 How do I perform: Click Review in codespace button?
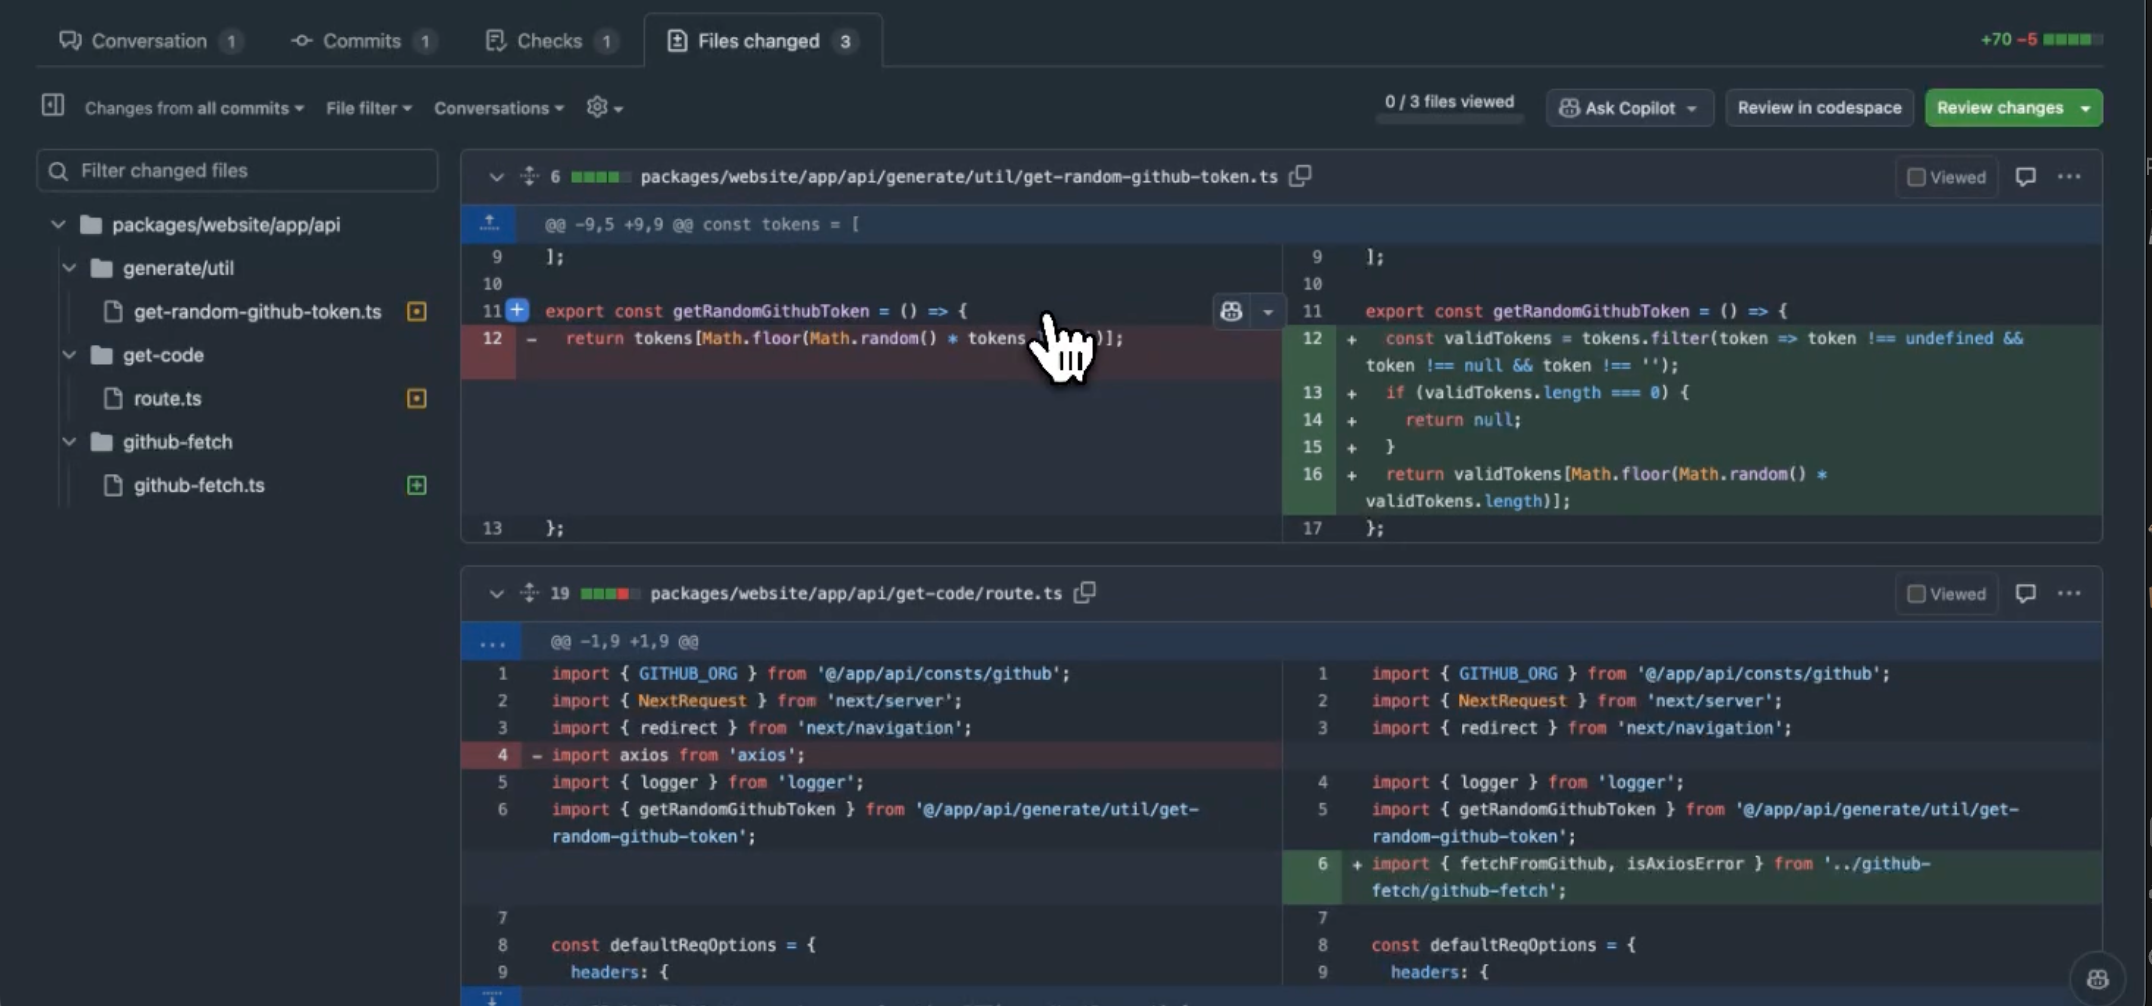click(1818, 108)
